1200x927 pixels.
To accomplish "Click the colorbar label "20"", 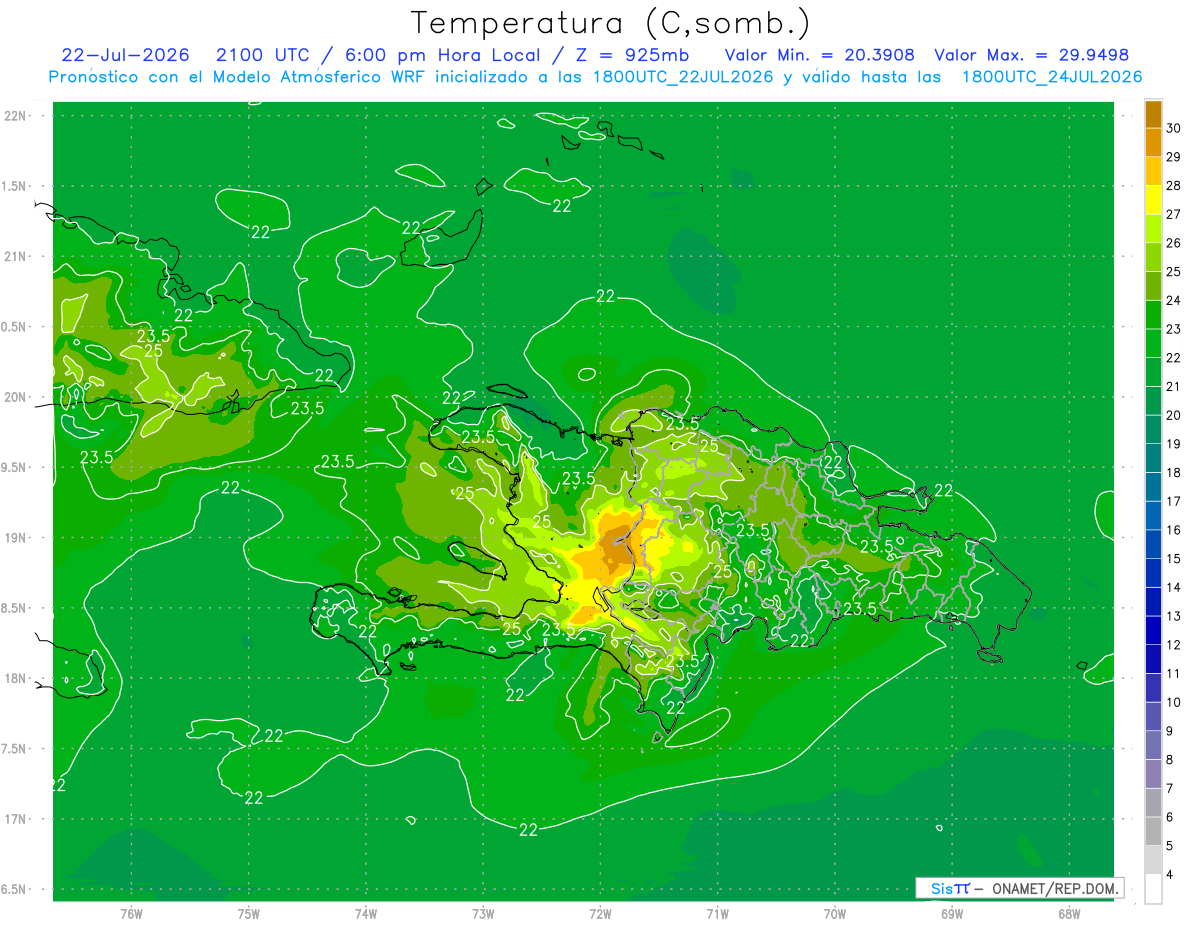I will click(x=1175, y=415).
